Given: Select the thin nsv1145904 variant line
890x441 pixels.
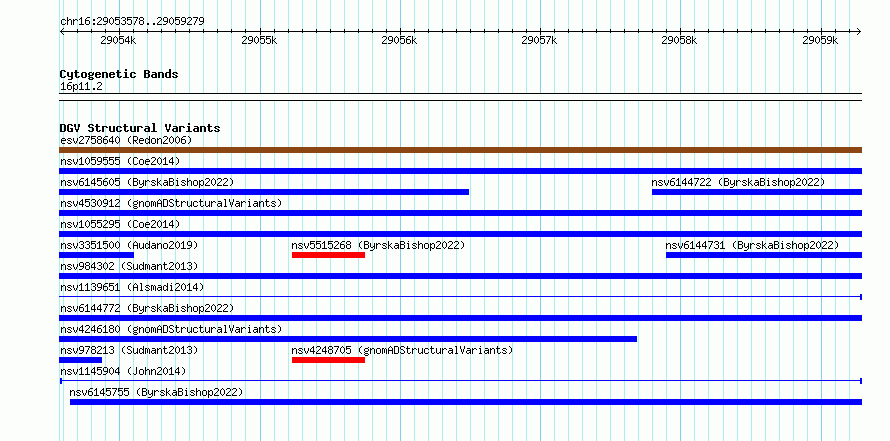Looking at the screenshot, I should click(x=460, y=381).
